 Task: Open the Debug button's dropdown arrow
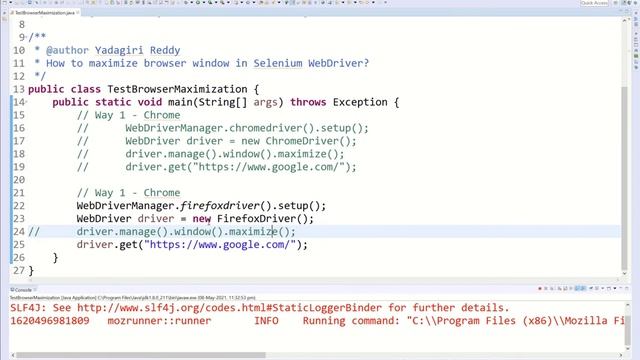[192, 2]
